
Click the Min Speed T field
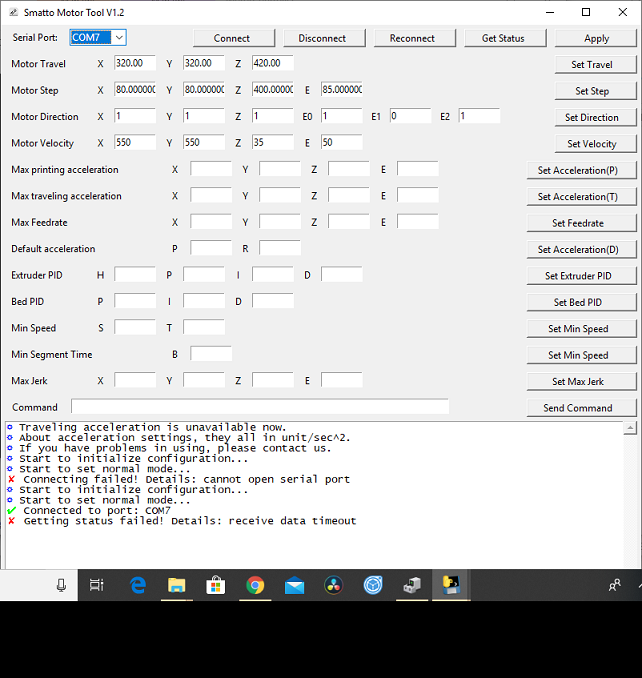point(204,327)
